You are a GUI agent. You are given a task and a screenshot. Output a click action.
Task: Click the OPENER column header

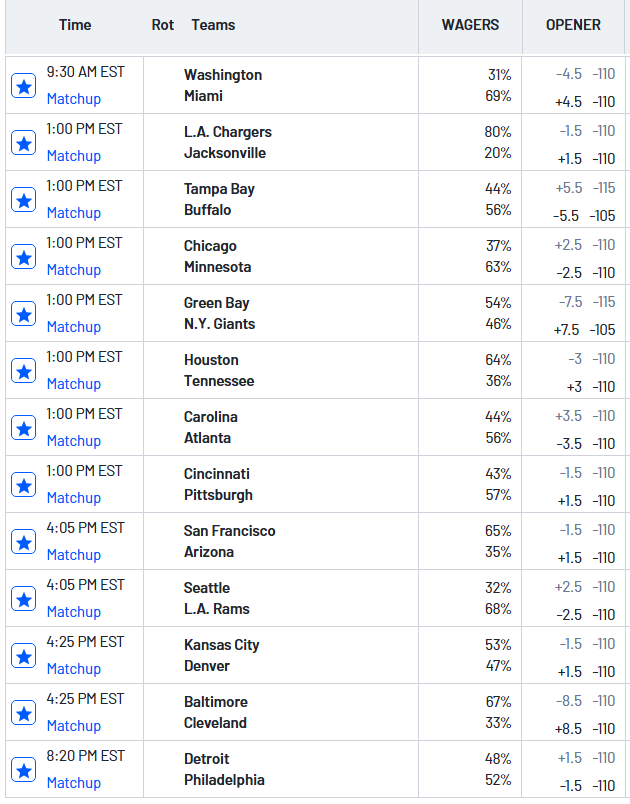573,25
